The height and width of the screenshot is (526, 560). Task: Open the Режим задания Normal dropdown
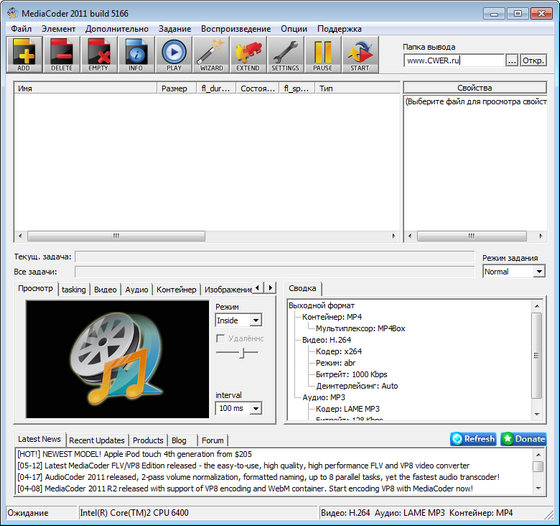(x=513, y=272)
